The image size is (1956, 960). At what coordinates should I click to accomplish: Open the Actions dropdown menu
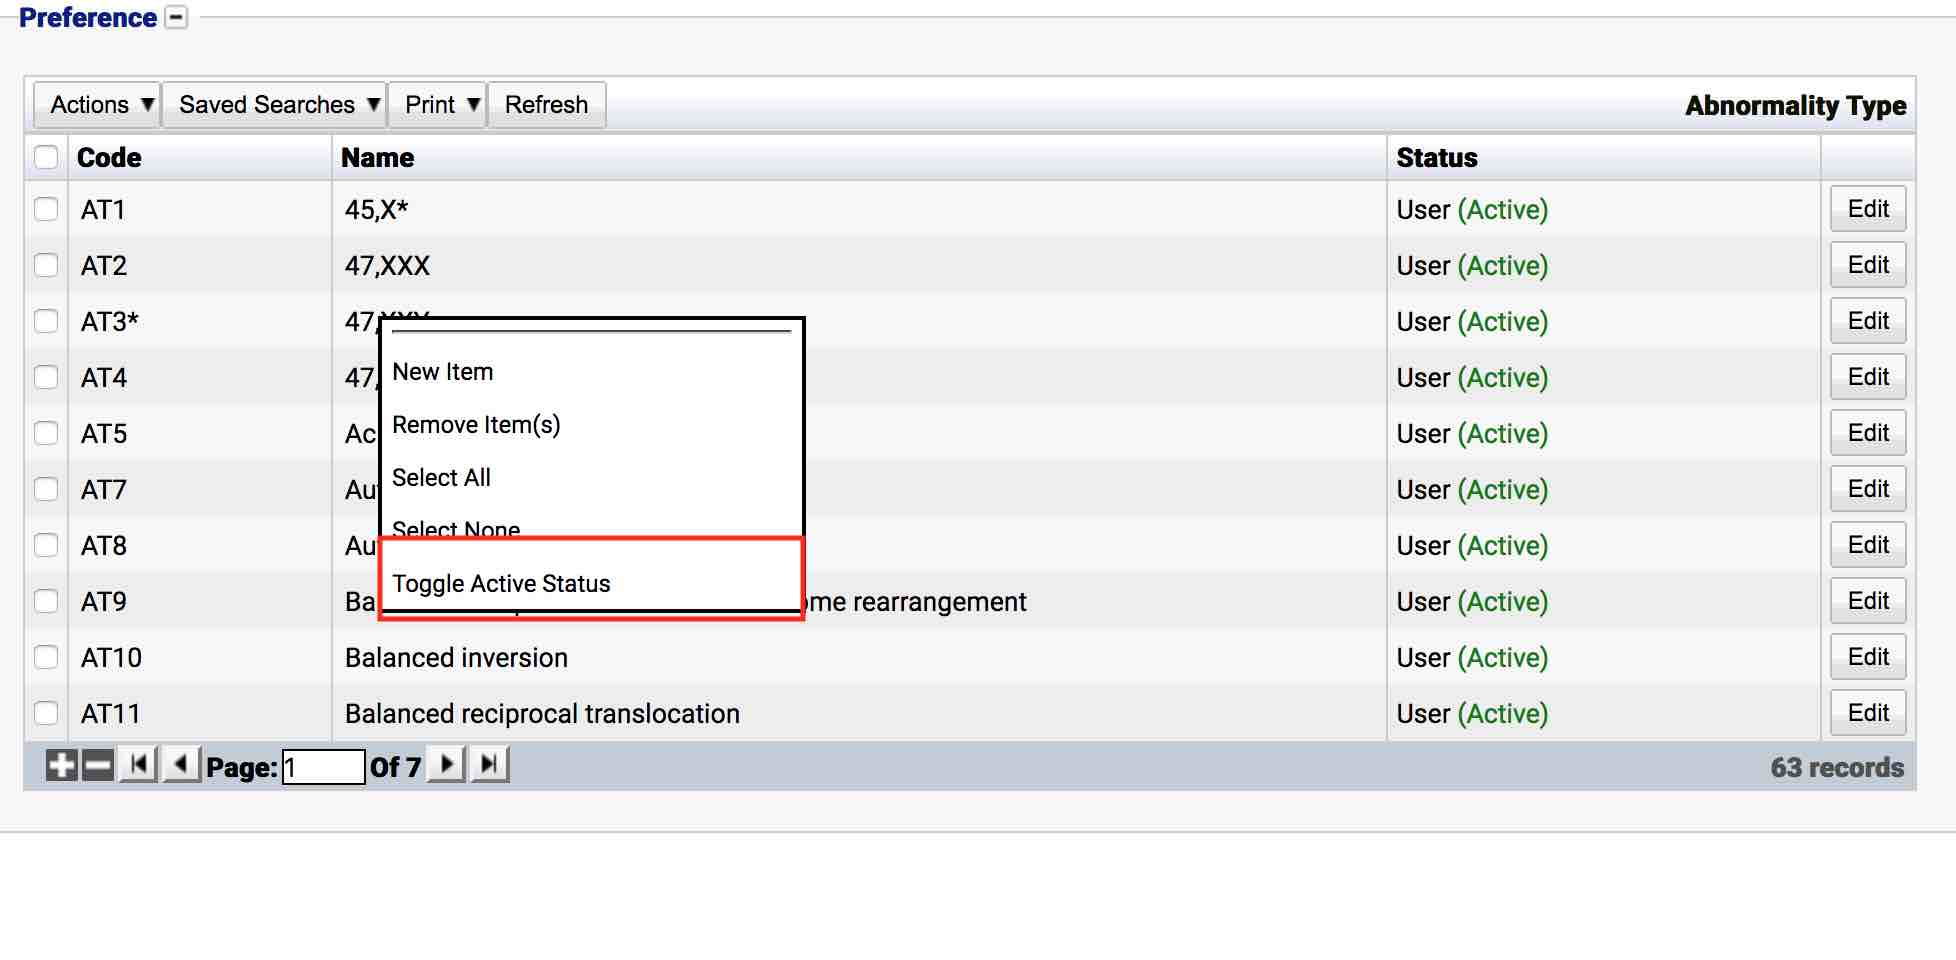point(97,105)
